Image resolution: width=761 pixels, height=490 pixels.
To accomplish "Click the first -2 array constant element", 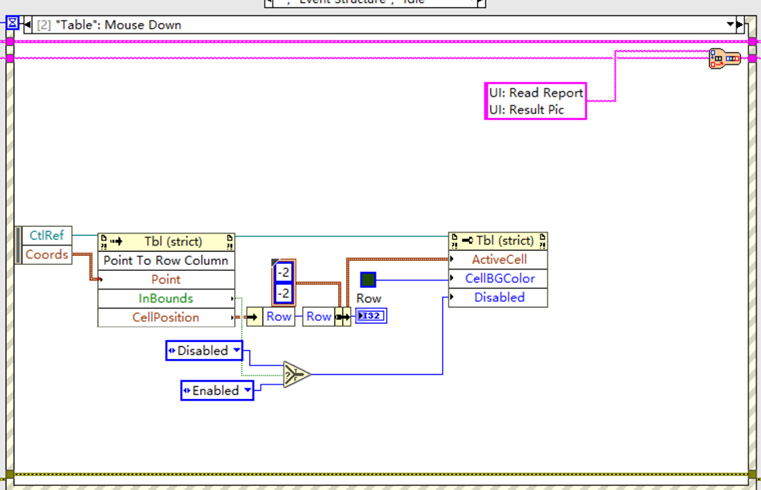I will click(x=282, y=273).
